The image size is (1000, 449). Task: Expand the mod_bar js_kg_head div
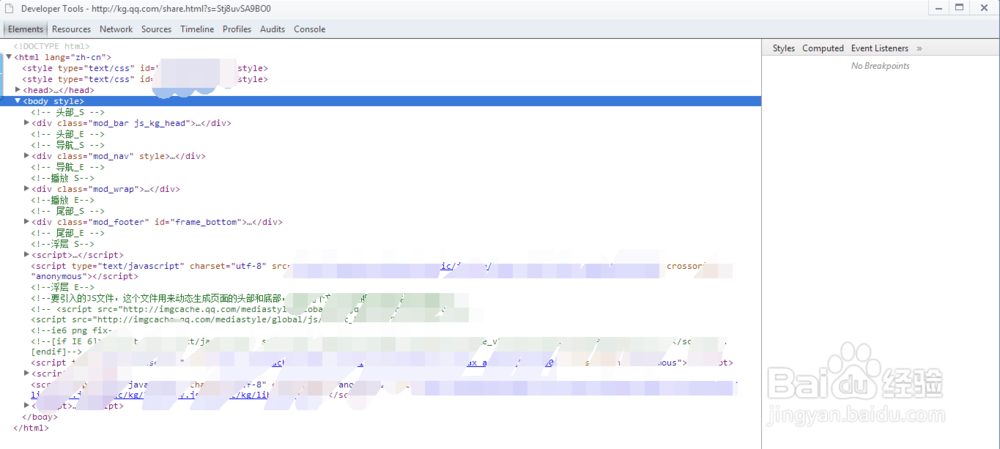tap(27, 122)
